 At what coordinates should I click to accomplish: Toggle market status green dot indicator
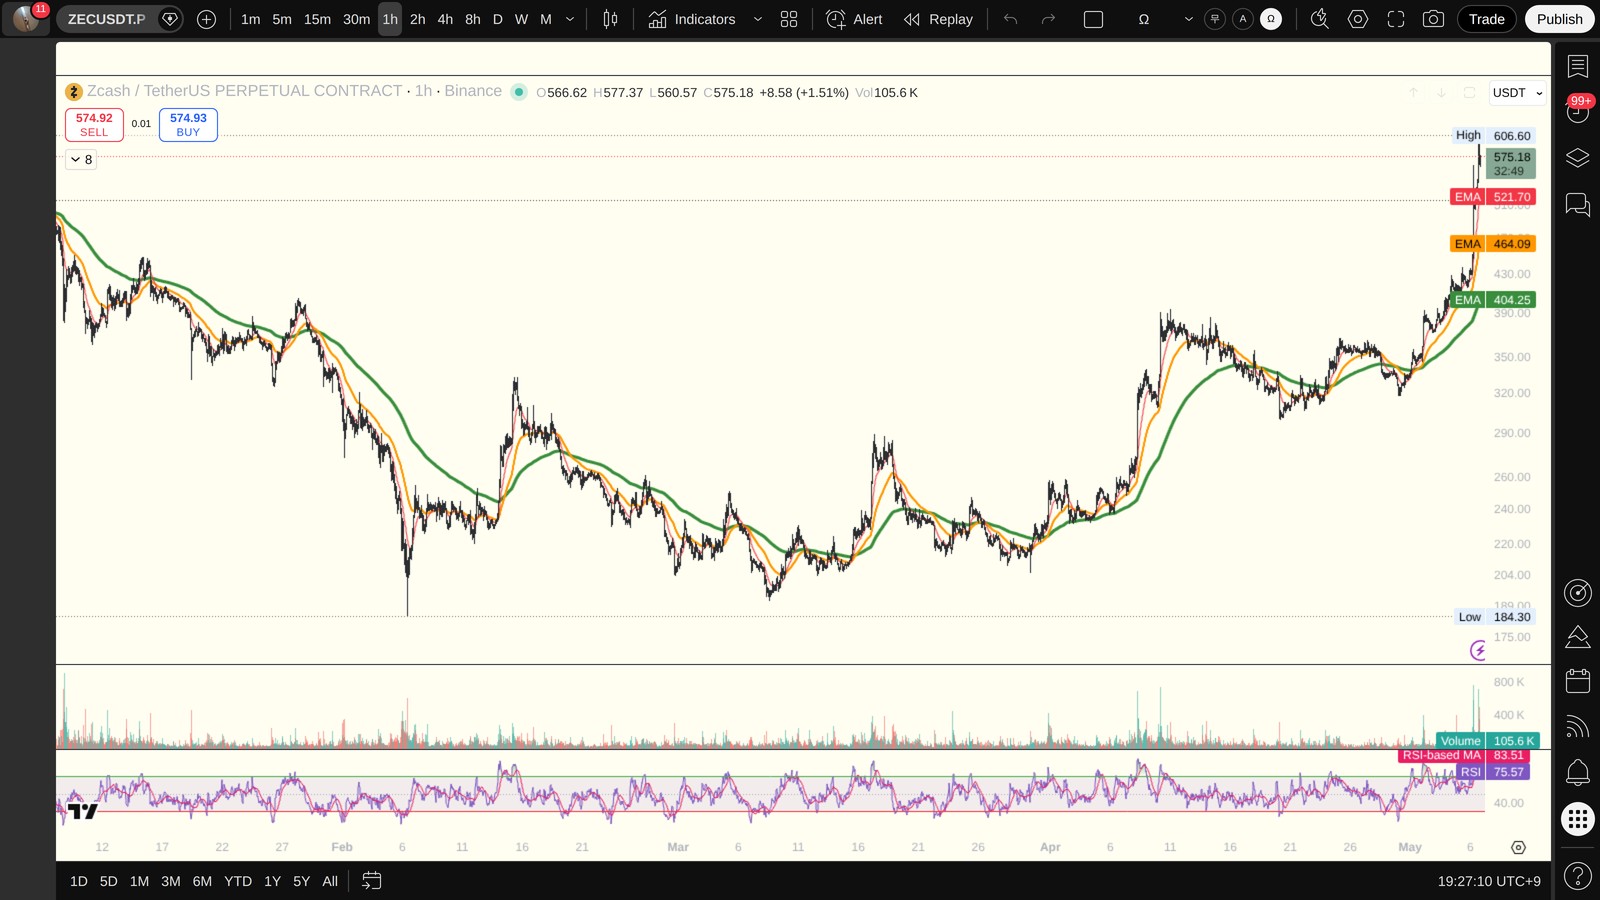tap(519, 92)
